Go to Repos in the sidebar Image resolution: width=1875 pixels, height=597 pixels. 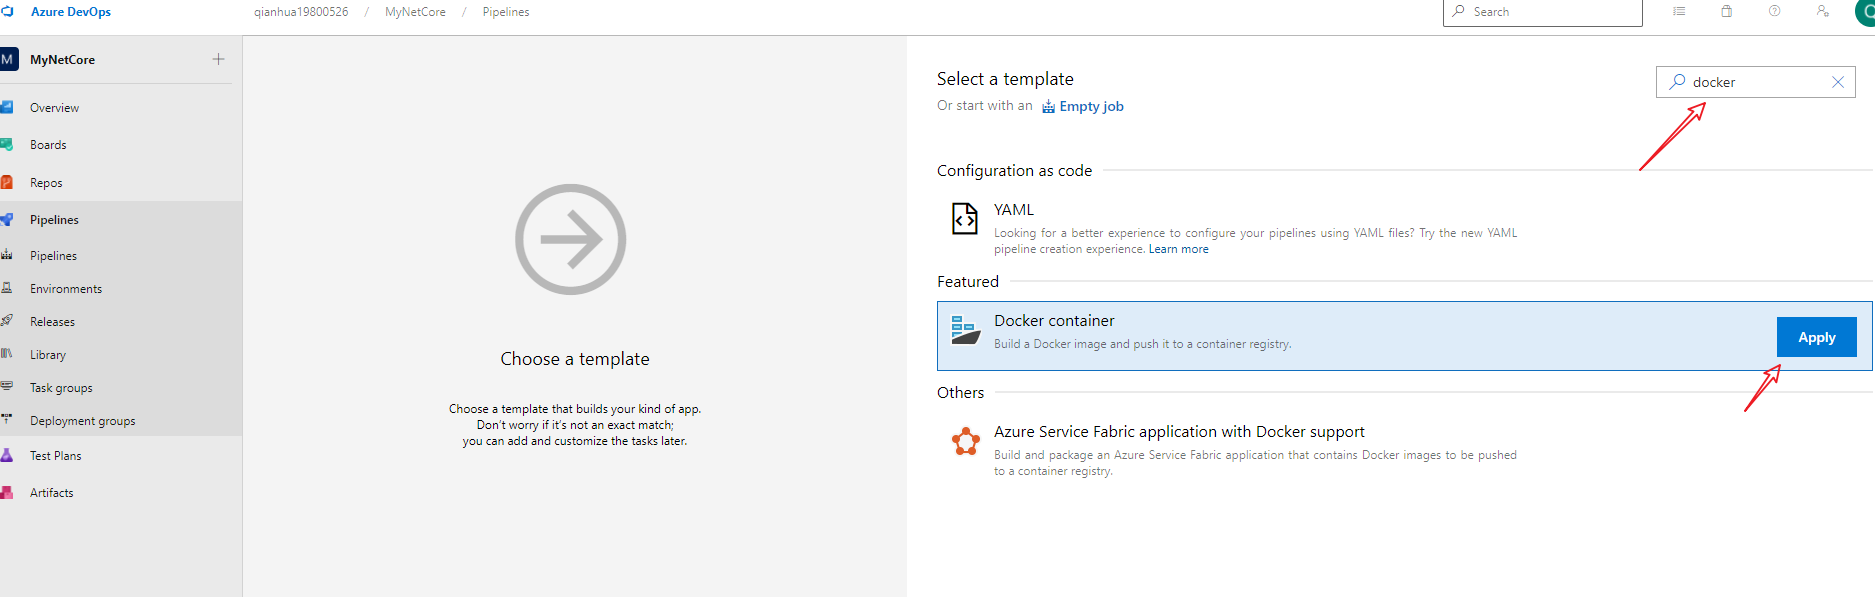46,183
